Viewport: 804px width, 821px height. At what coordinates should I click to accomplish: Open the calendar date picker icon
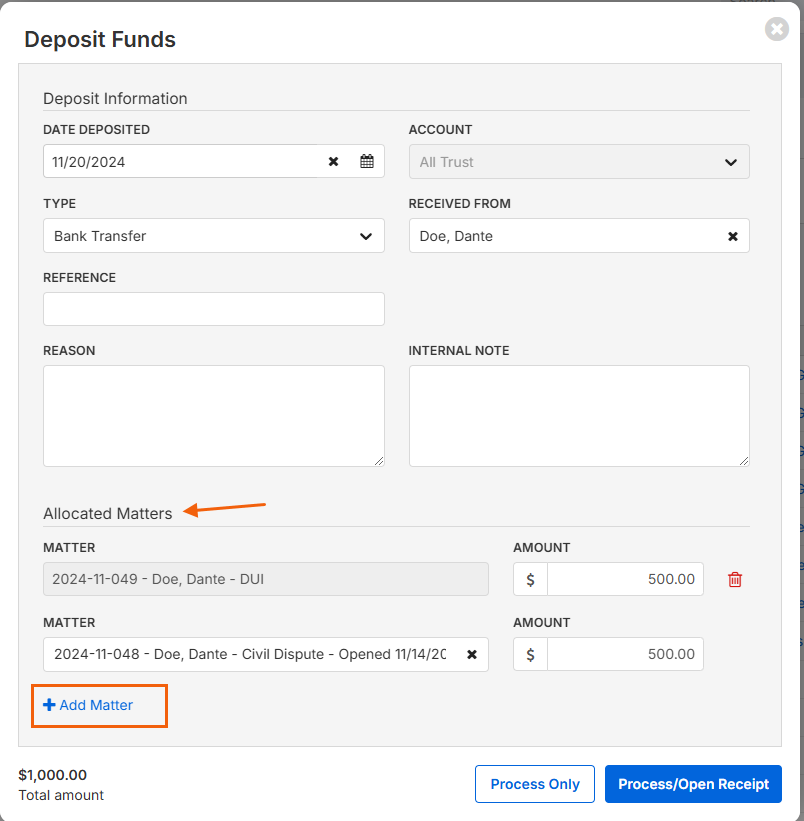click(x=367, y=161)
